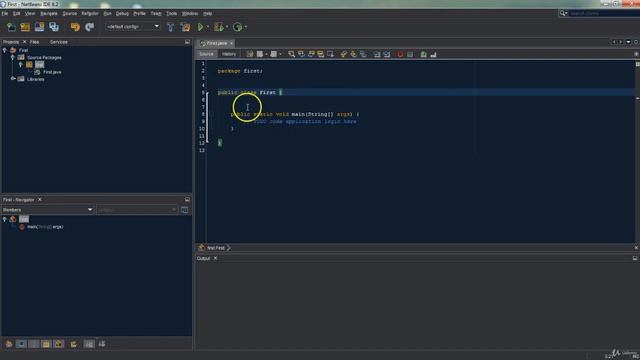Click the Find Next Occurrence icon

click(311, 54)
